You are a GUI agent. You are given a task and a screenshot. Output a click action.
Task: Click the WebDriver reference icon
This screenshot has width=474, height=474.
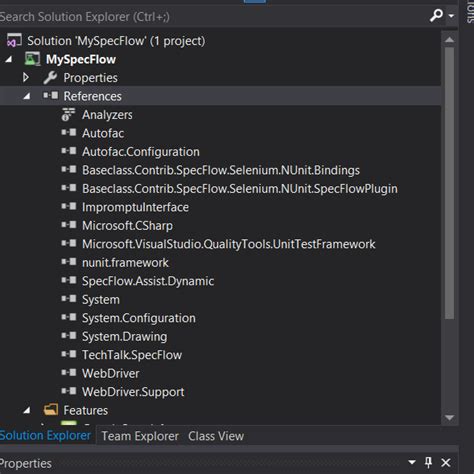pyautogui.click(x=69, y=372)
